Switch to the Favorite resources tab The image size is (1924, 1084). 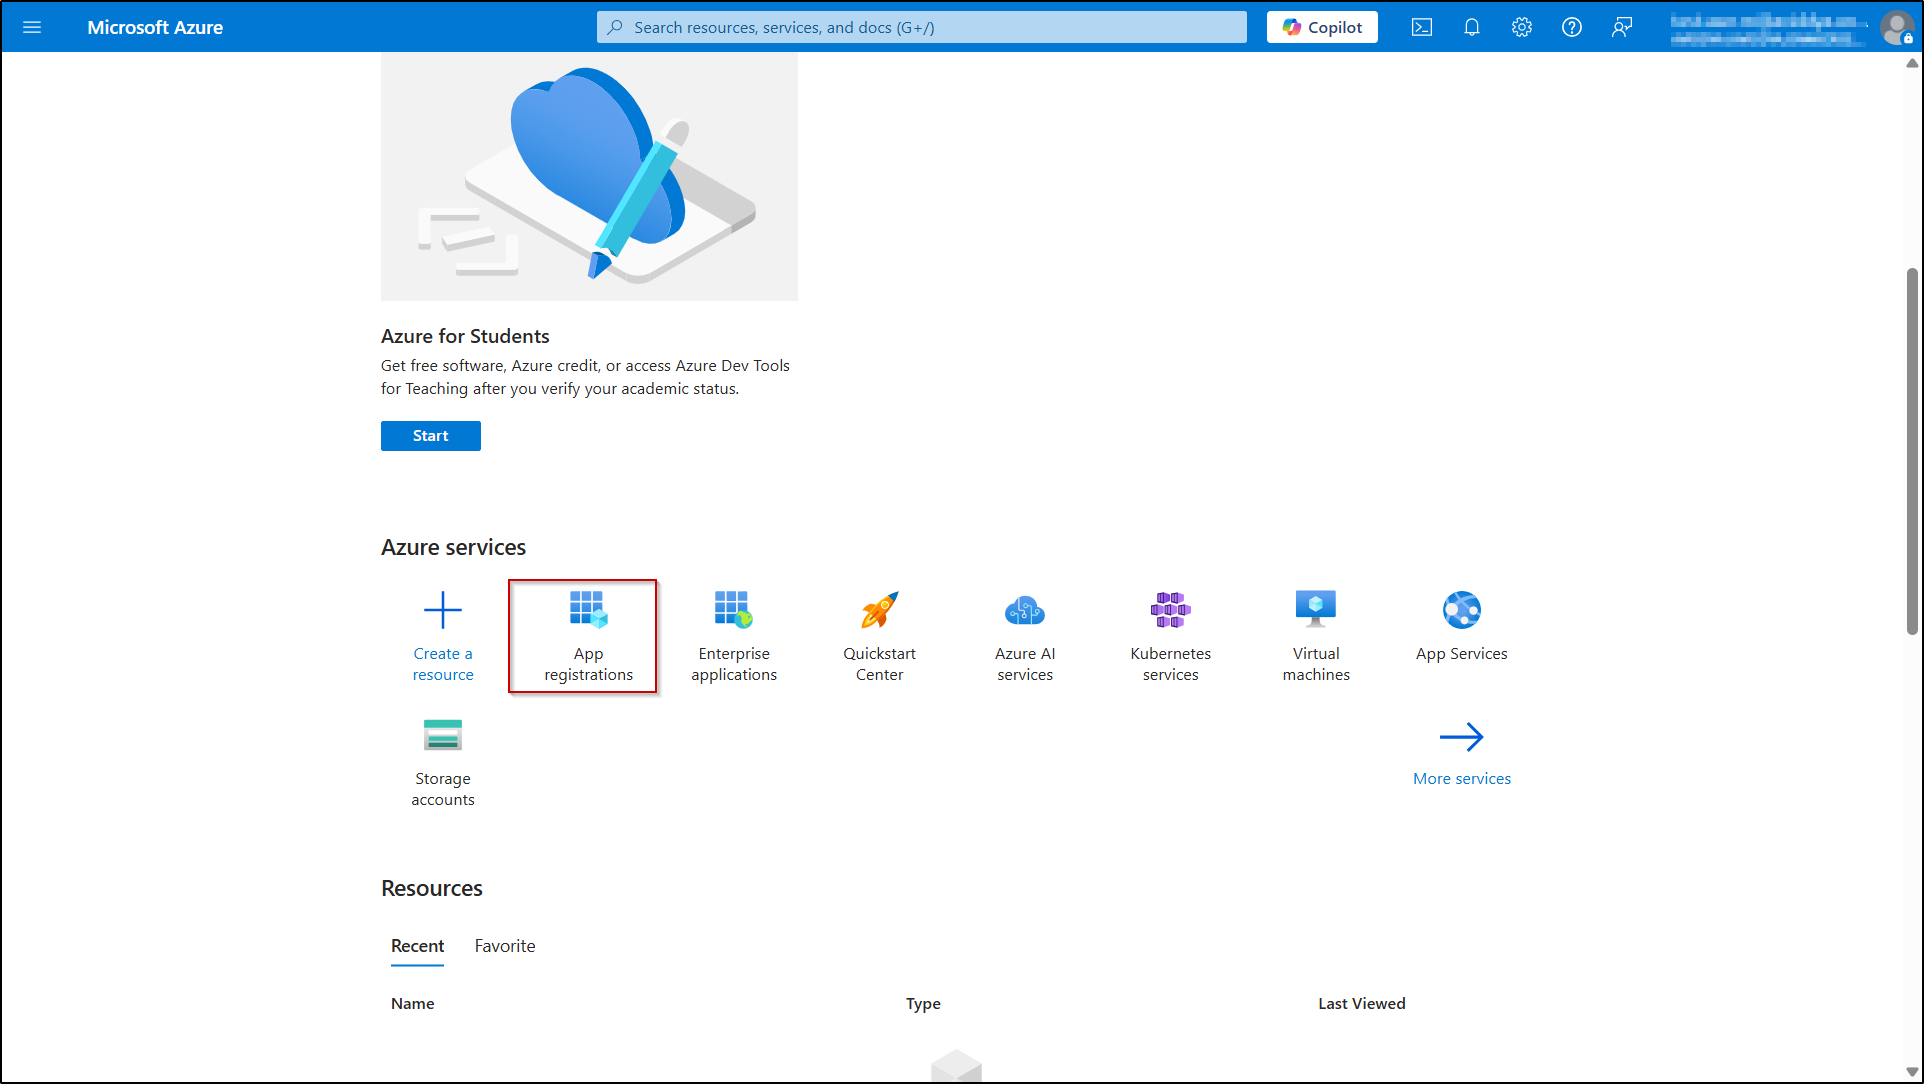point(504,946)
